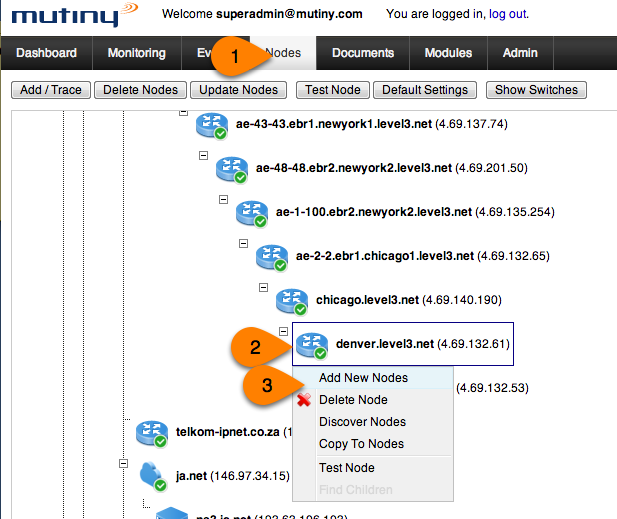
Task: Select ae-2-2.ebr1.chicago1.level3.net node label
Action: point(423,257)
